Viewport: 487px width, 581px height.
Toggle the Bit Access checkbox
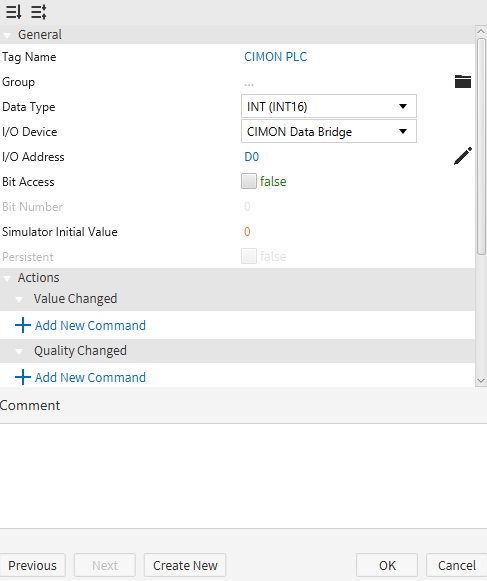[249, 181]
